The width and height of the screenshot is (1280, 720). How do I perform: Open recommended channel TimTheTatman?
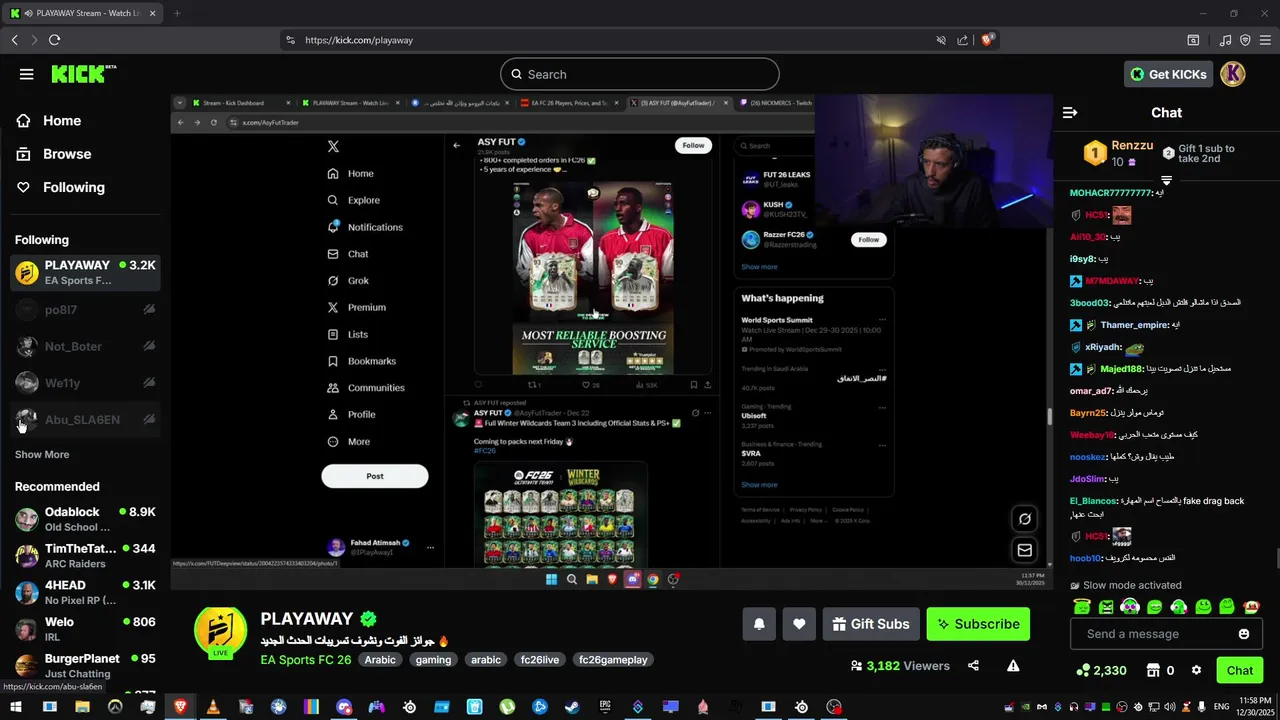click(85, 556)
